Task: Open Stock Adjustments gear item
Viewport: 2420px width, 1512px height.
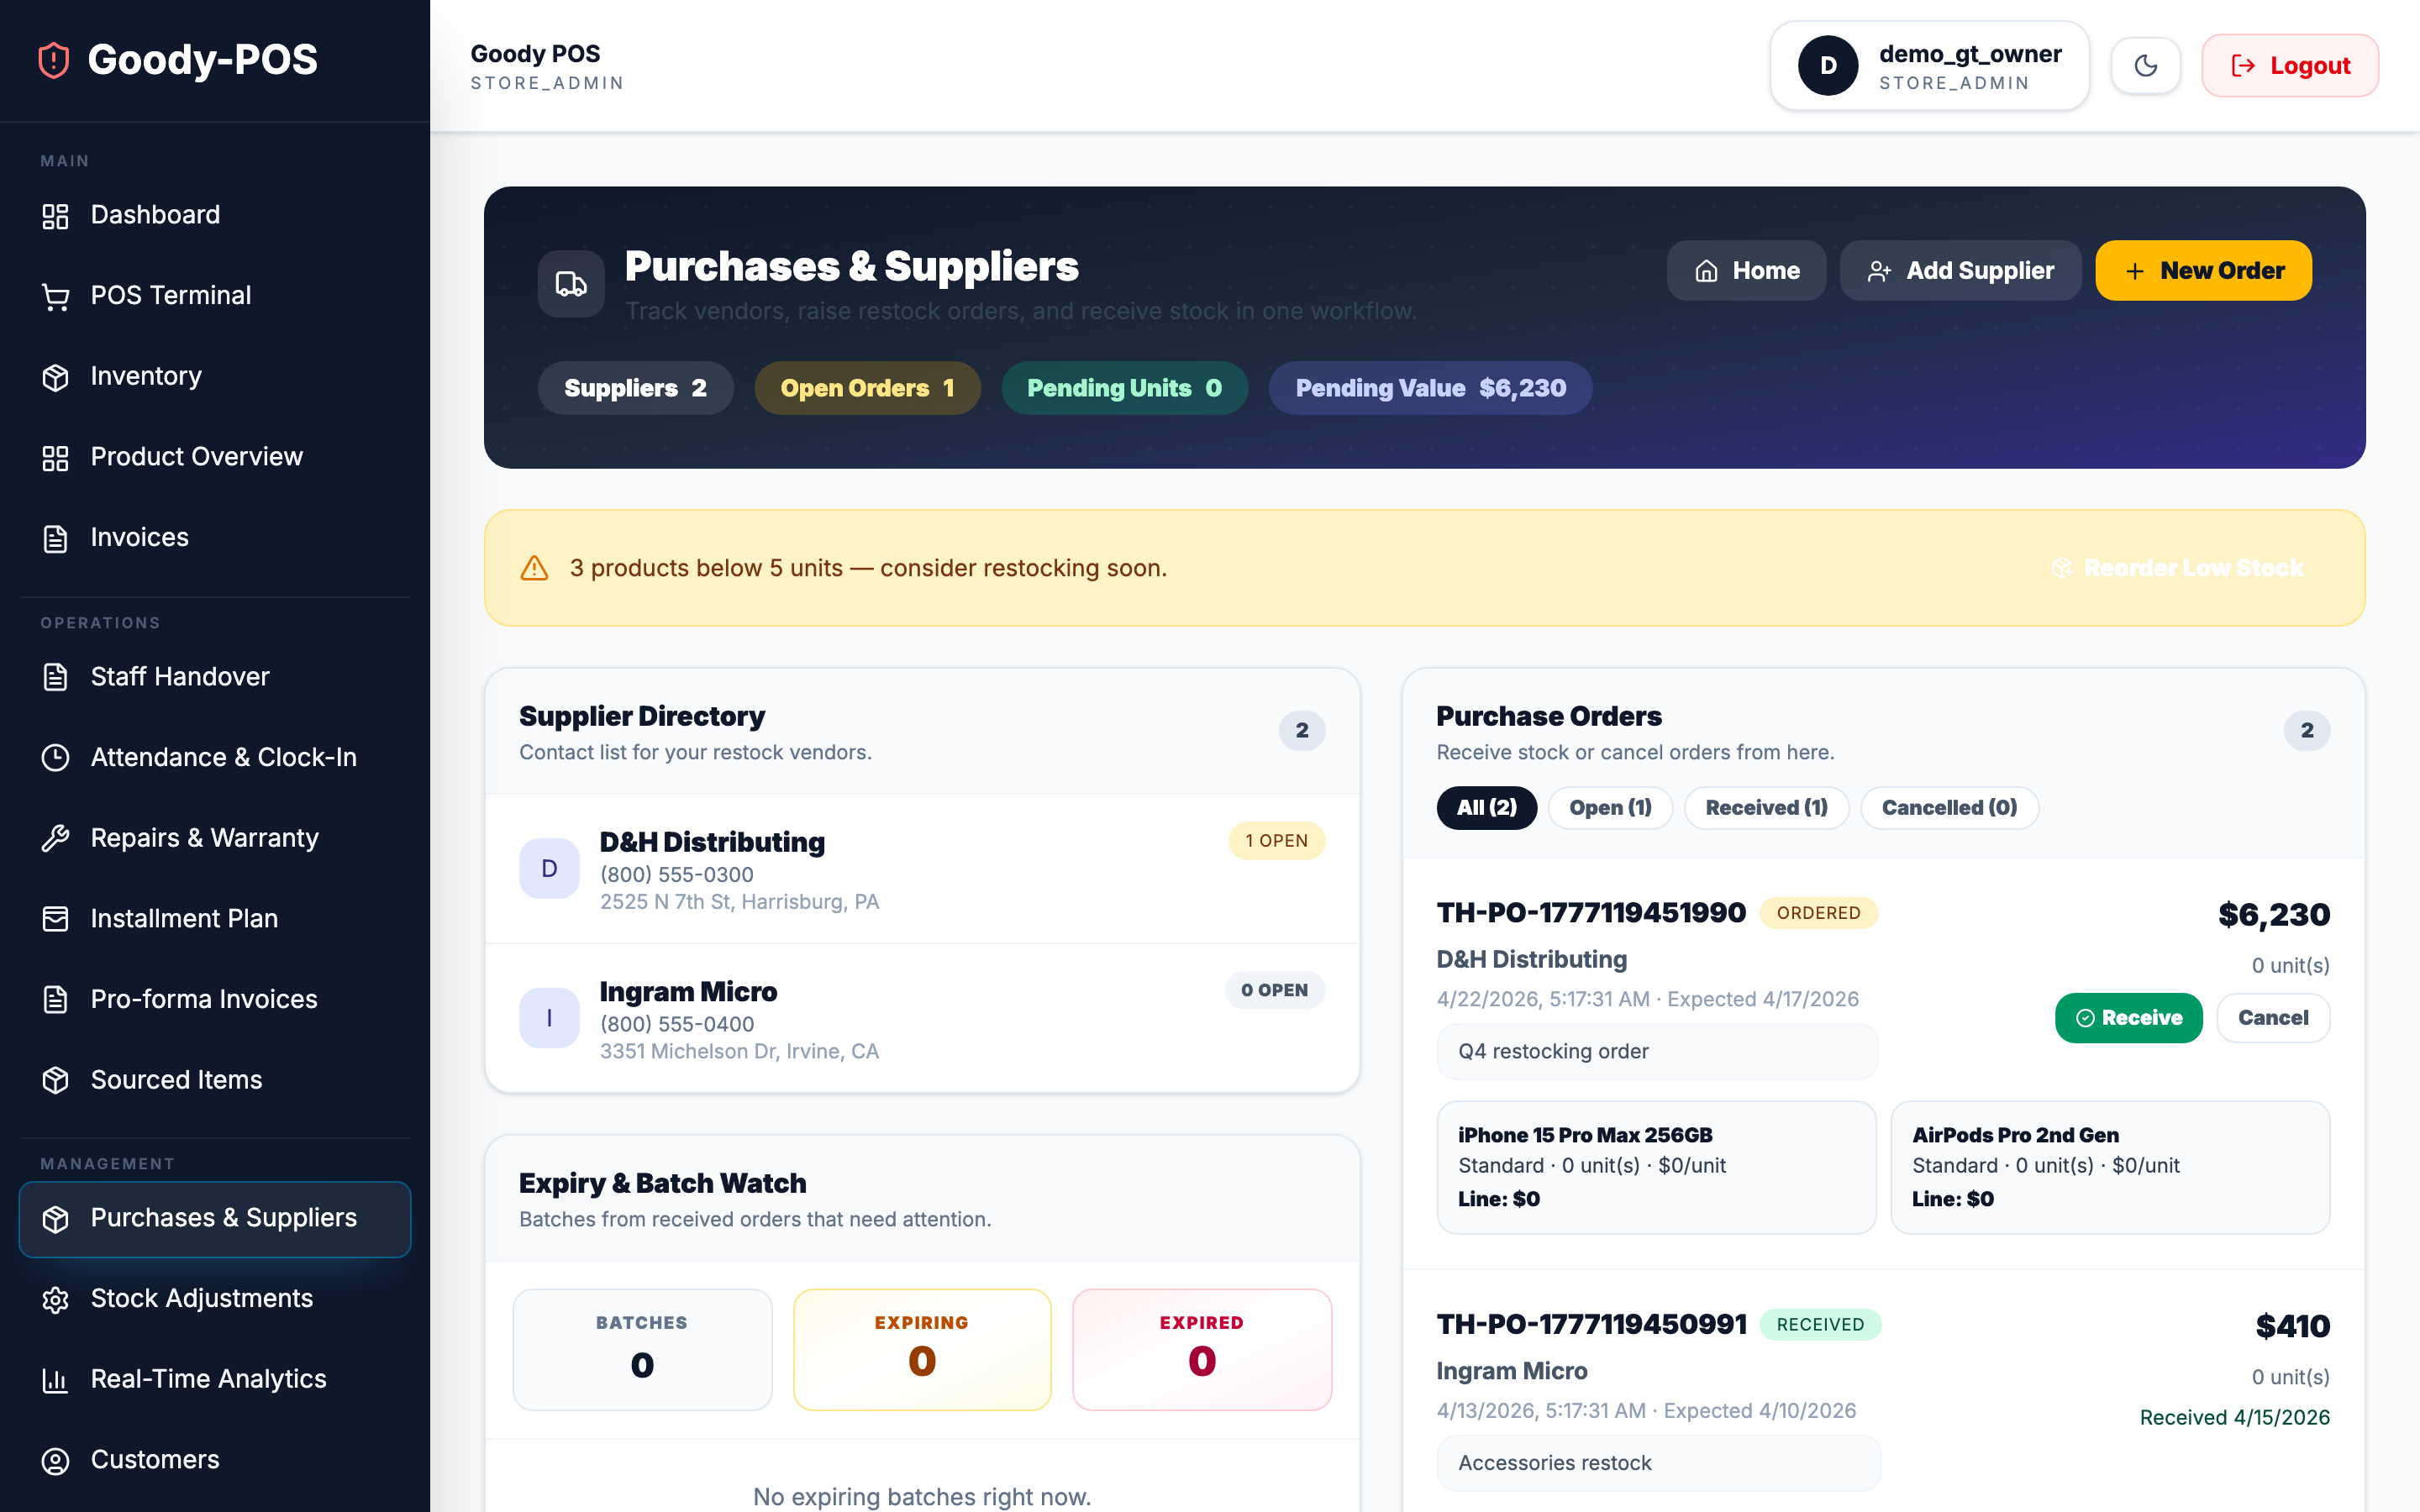Action: pos(201,1298)
